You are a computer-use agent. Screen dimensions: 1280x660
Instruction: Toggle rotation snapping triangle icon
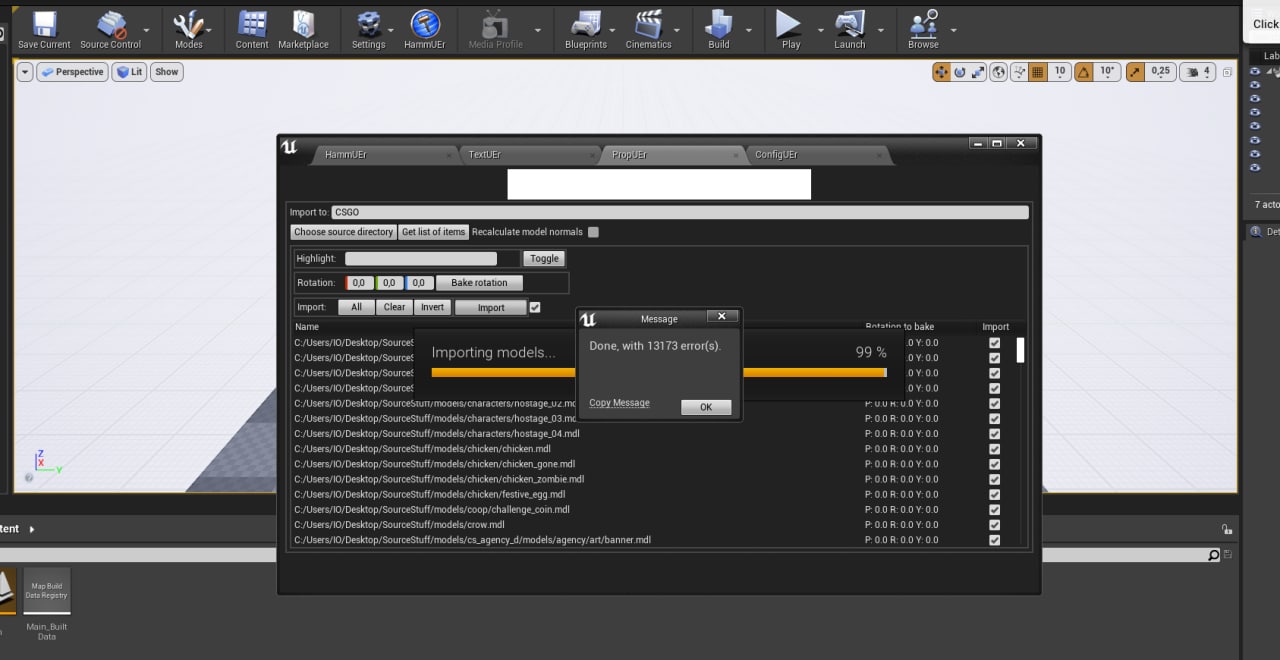pos(1084,72)
